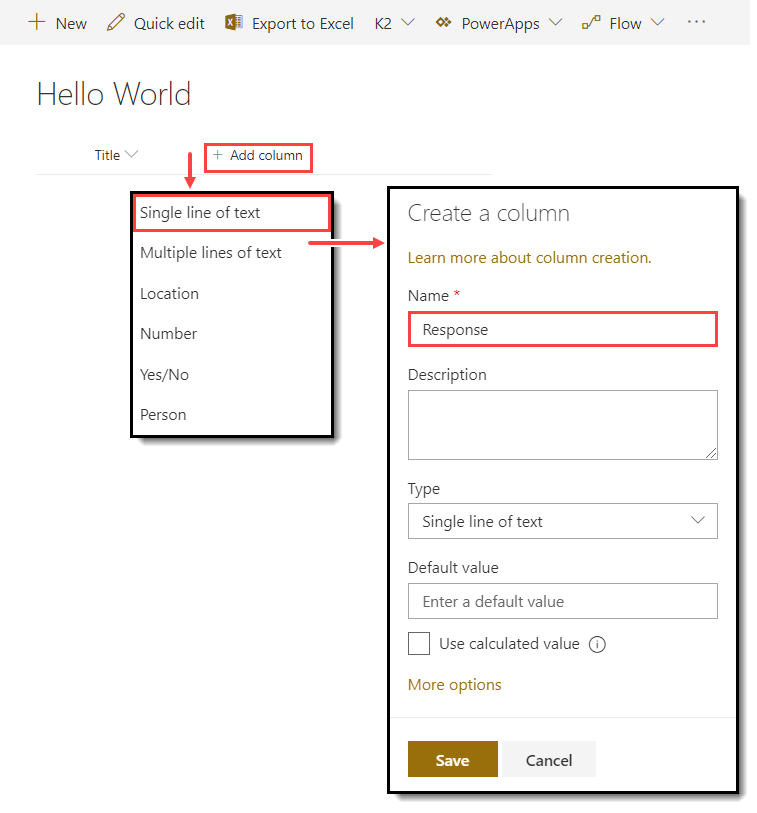Open the more options ellipsis icon

pyautogui.click(x=696, y=22)
